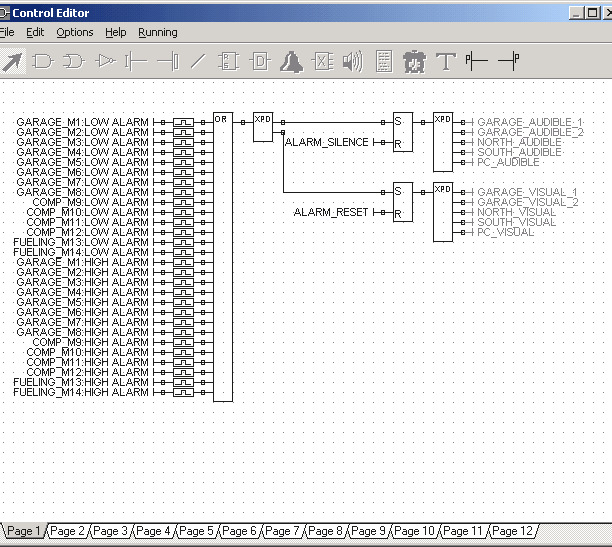
Task: Select the XE expander block tool
Action: (323, 62)
